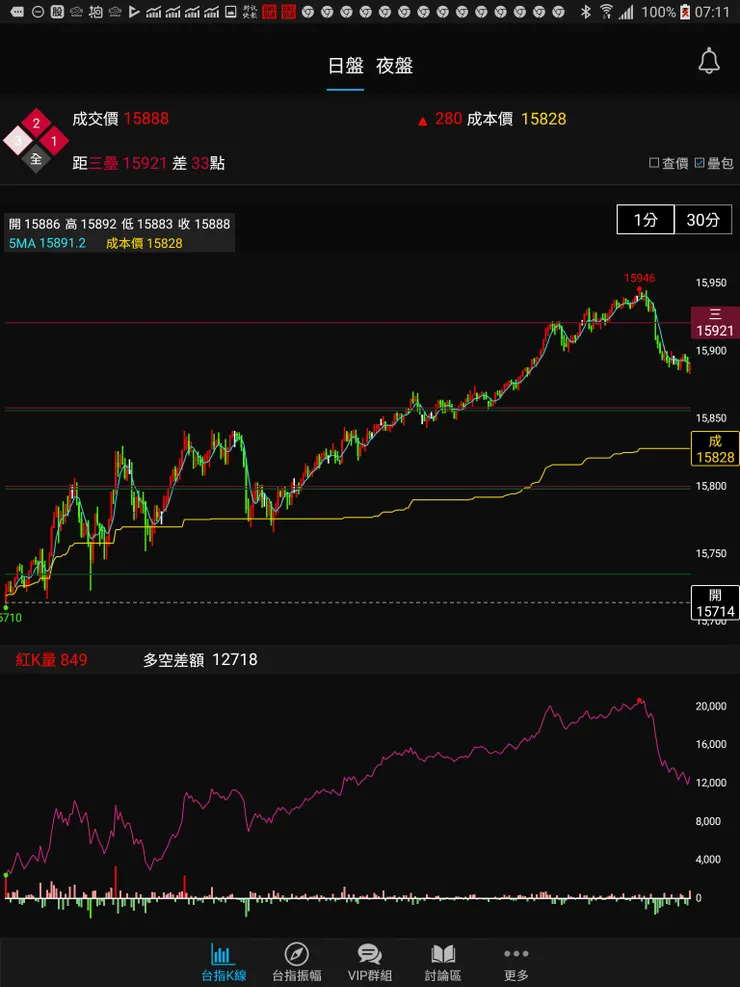Viewport: 740px width, 987px height.
Task: Tap the Wi-Fi status icon
Action: tap(606, 11)
